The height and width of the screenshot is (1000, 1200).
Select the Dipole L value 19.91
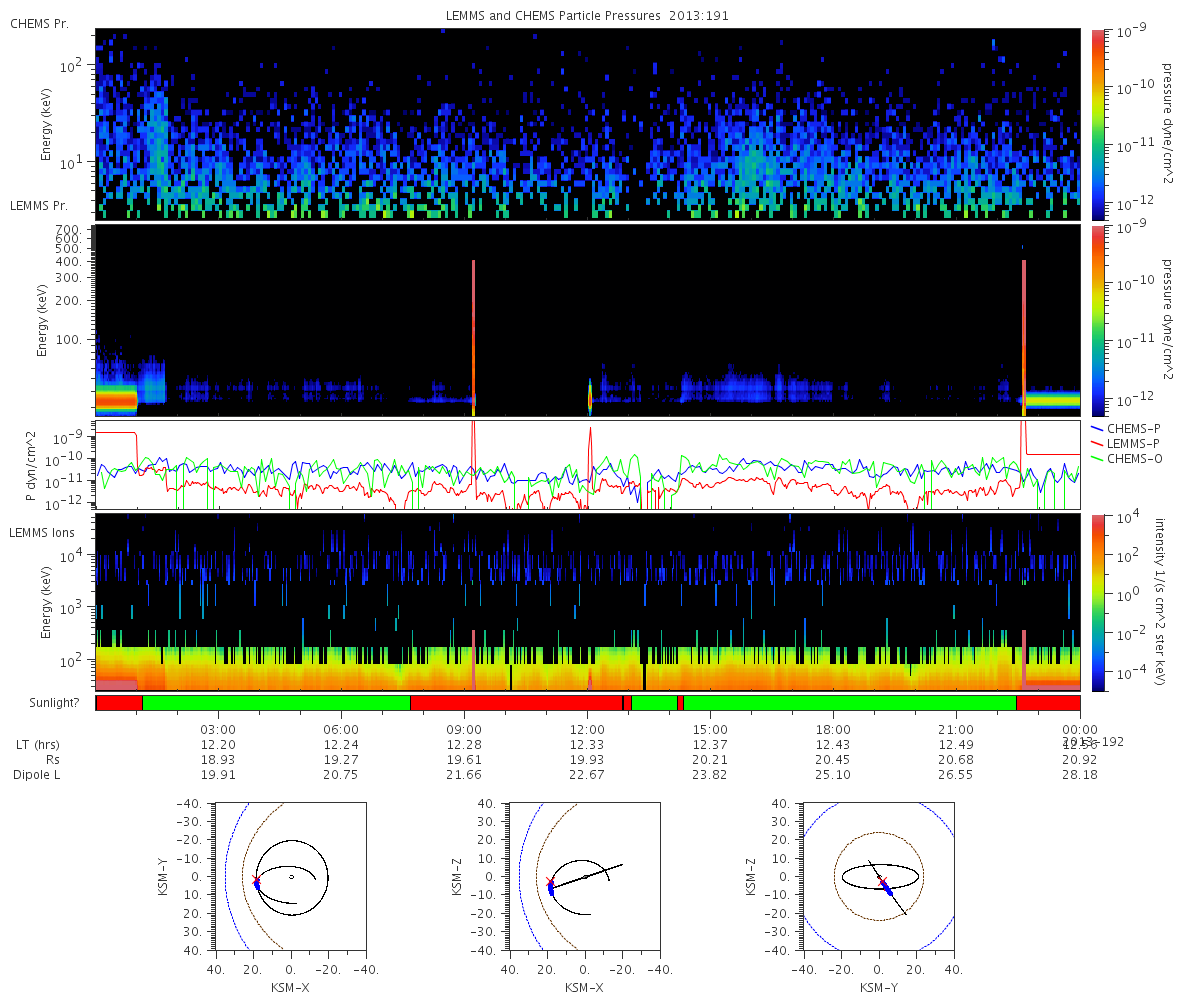(218, 775)
